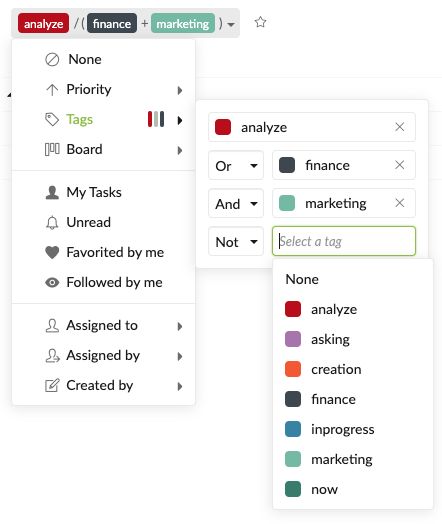Focus the Select a tag field
This screenshot has width=442, height=524.
coord(344,241)
